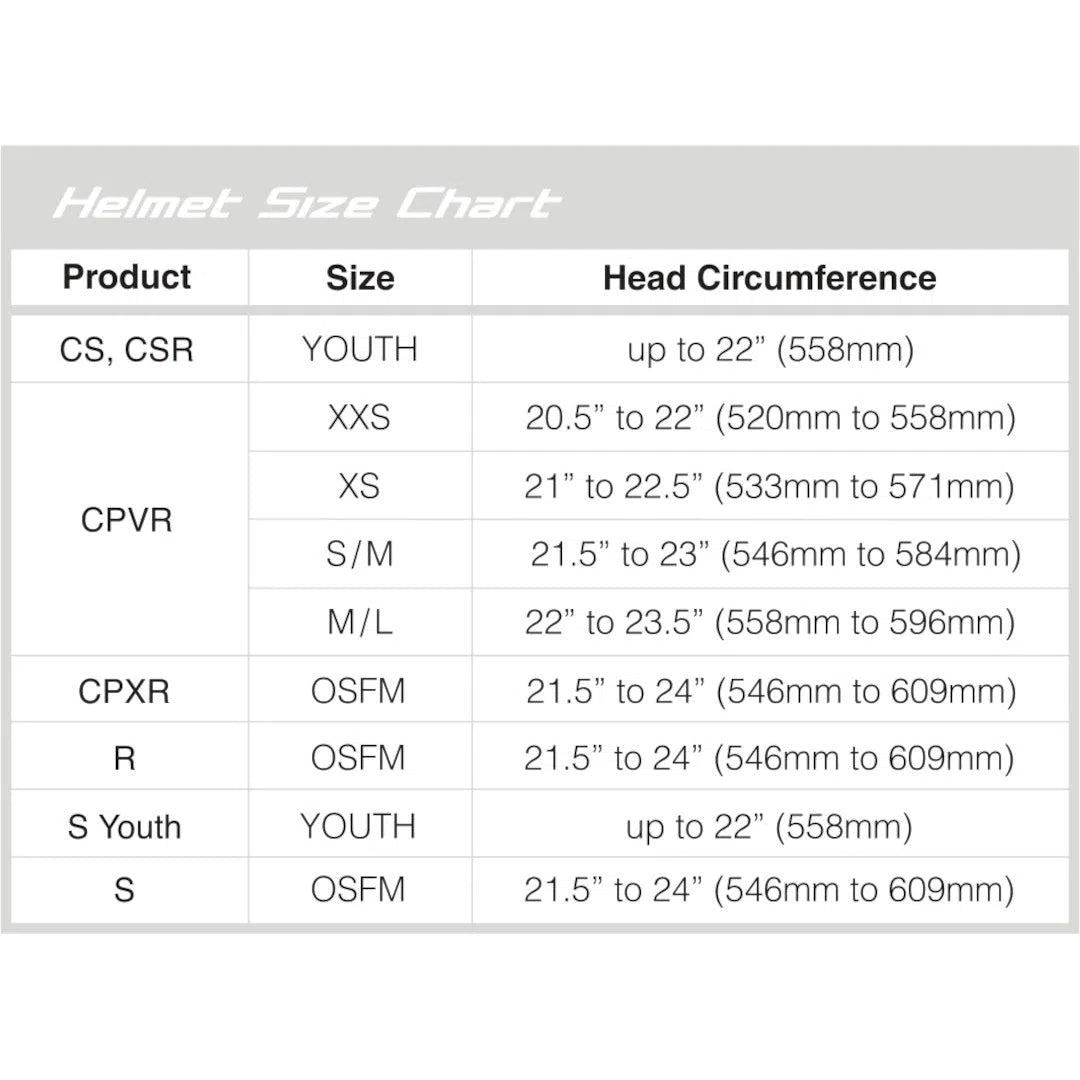The image size is (1080, 1080).
Task: Click the XXS size cell
Action: pyautogui.click(x=359, y=418)
